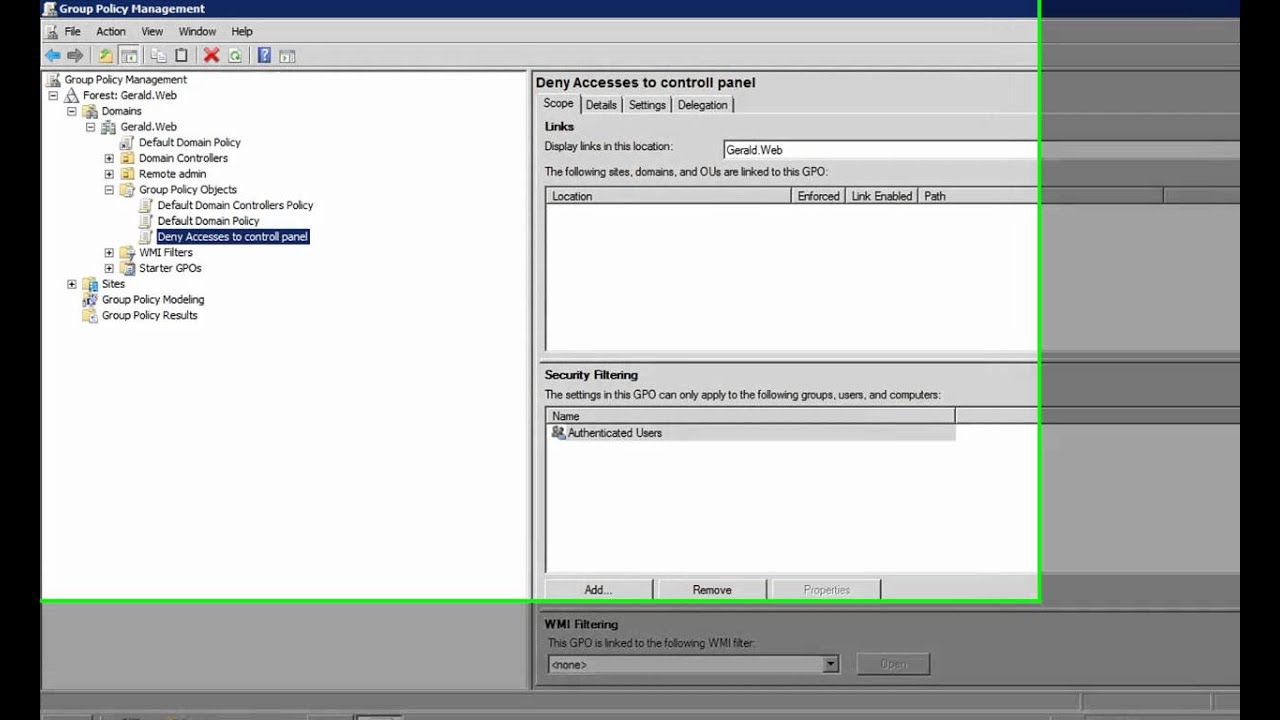The image size is (1280, 720).
Task: Click the Starter GPOs folder icon
Action: click(127, 268)
